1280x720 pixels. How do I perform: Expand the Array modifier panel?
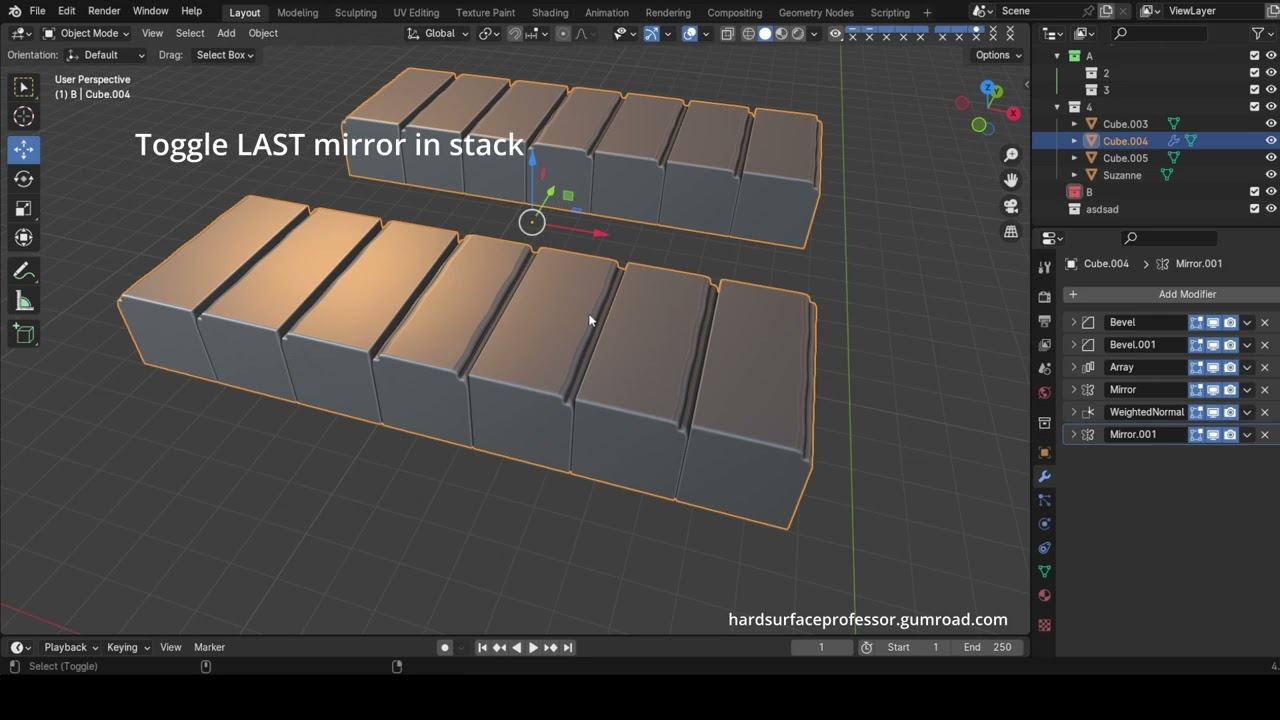coord(1074,367)
